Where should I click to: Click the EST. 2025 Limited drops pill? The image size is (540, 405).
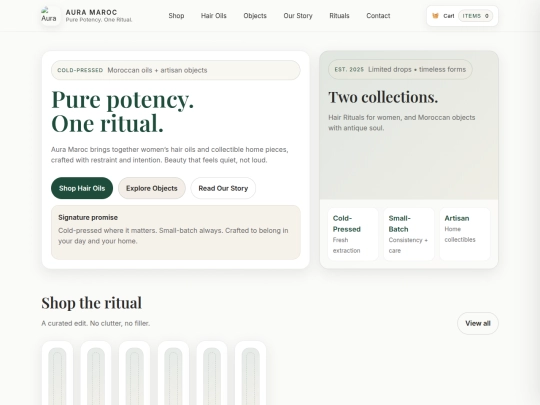pos(400,70)
